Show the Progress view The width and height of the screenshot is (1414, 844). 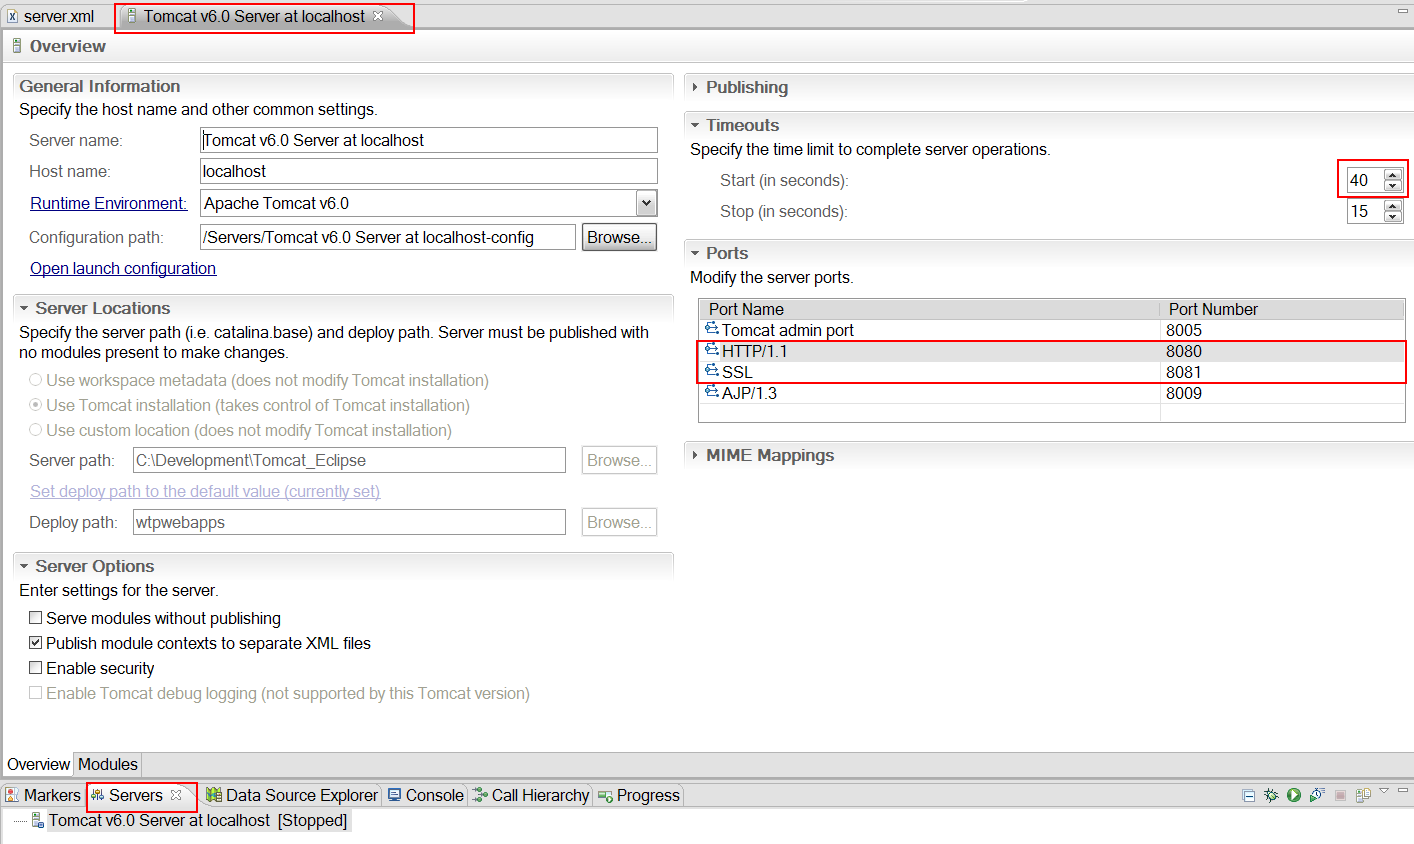(x=638, y=795)
